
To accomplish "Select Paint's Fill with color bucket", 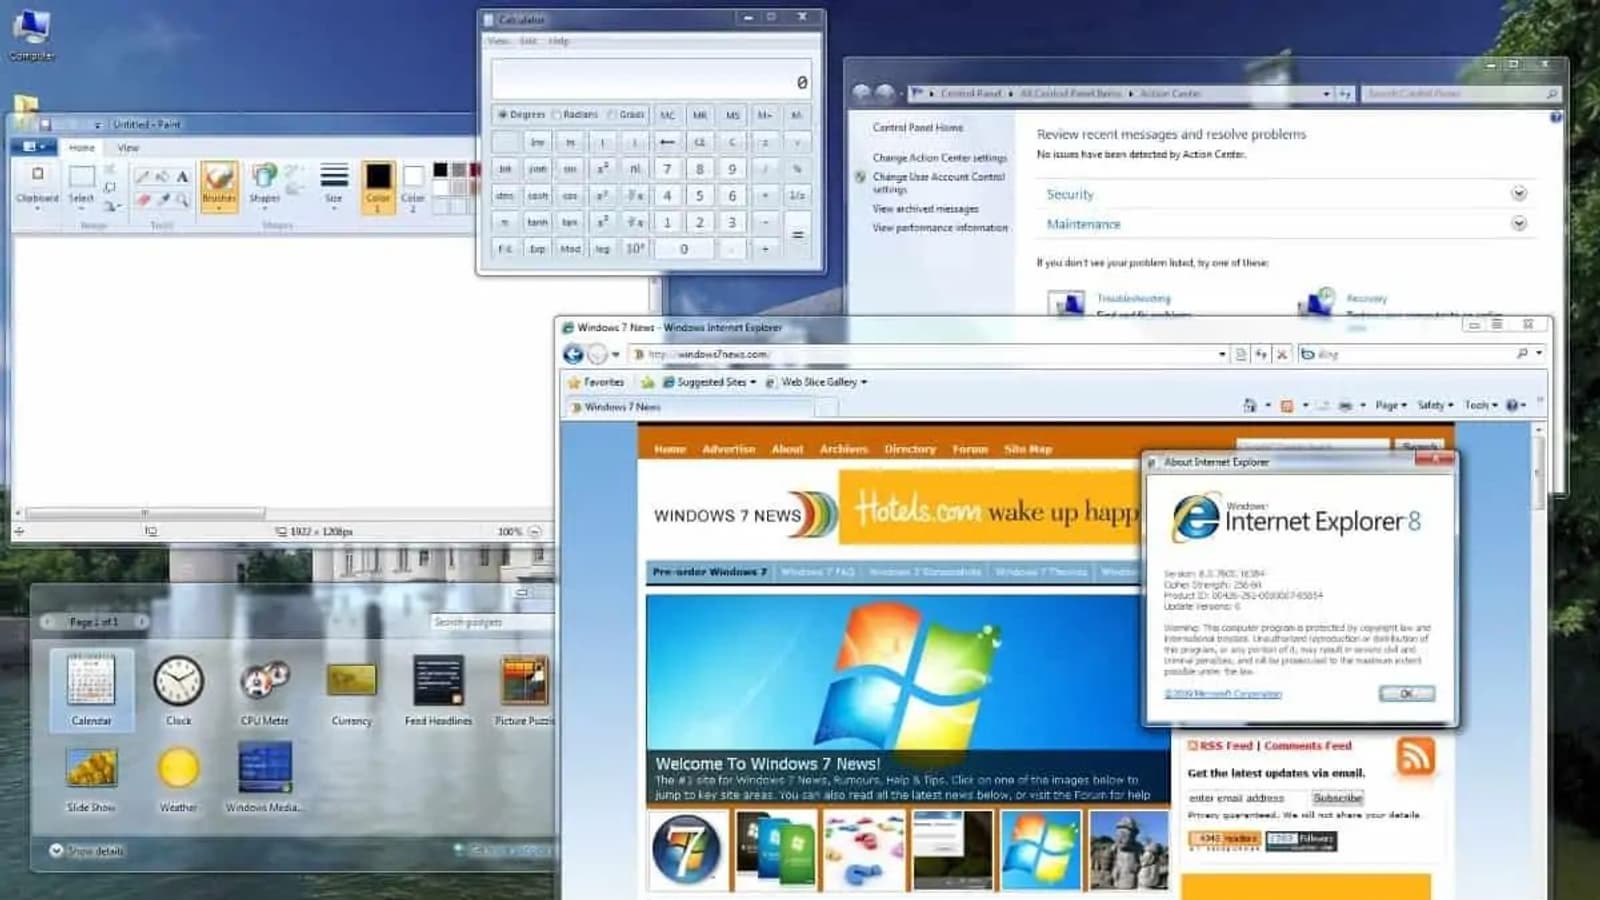I will (x=163, y=177).
